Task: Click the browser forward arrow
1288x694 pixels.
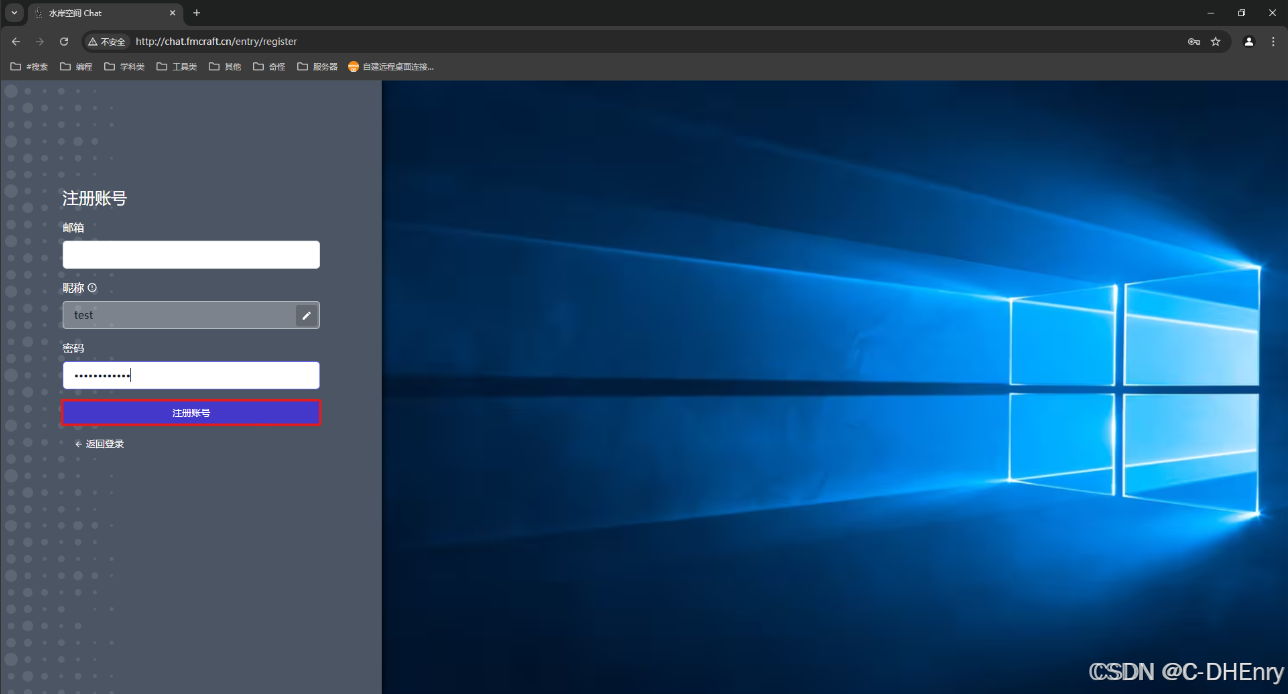Action: [40, 41]
